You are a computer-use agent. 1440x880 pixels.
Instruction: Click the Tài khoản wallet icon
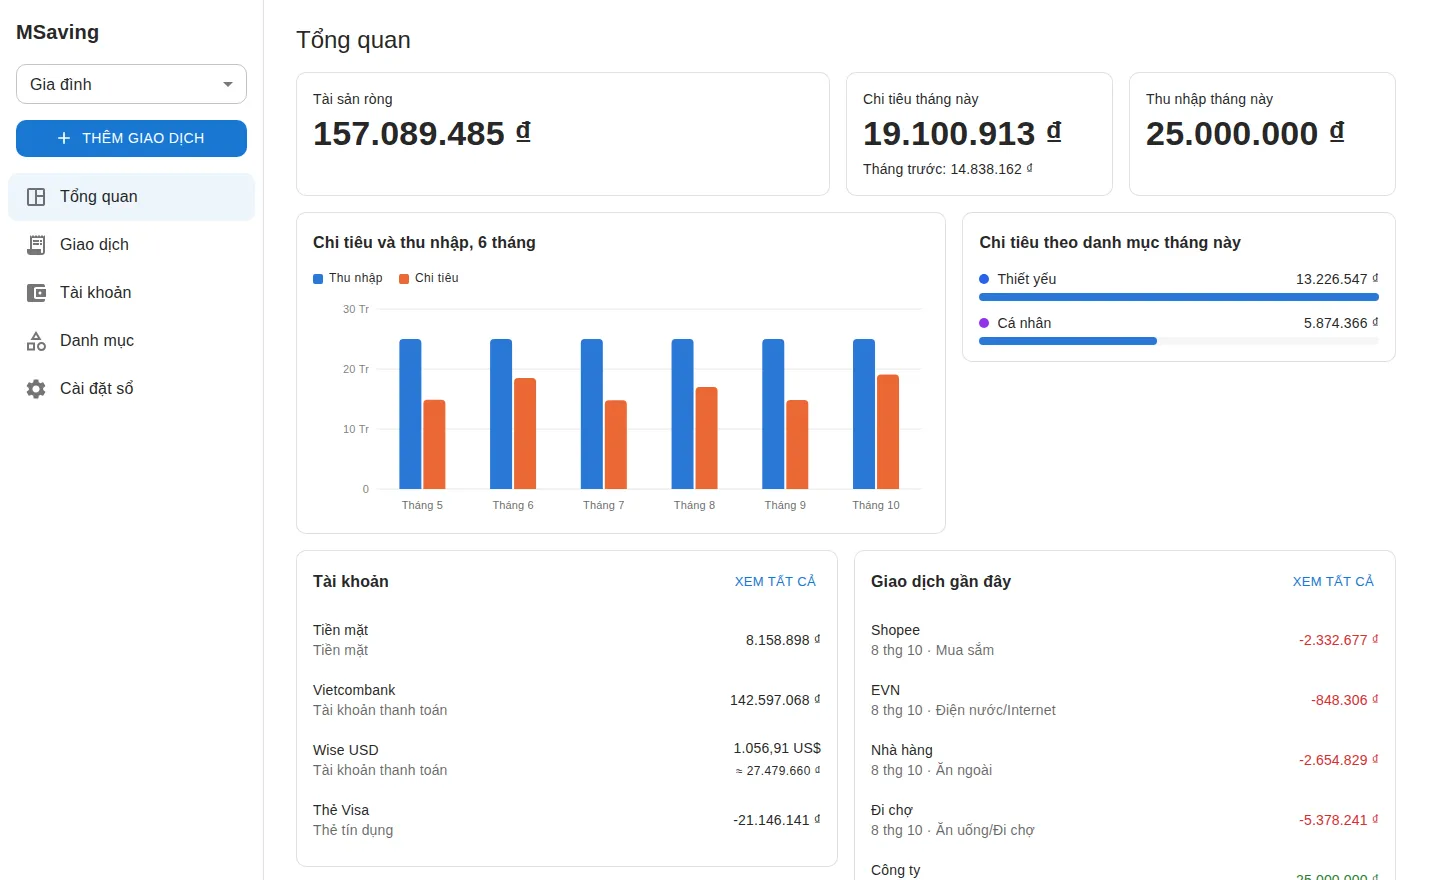(36, 293)
